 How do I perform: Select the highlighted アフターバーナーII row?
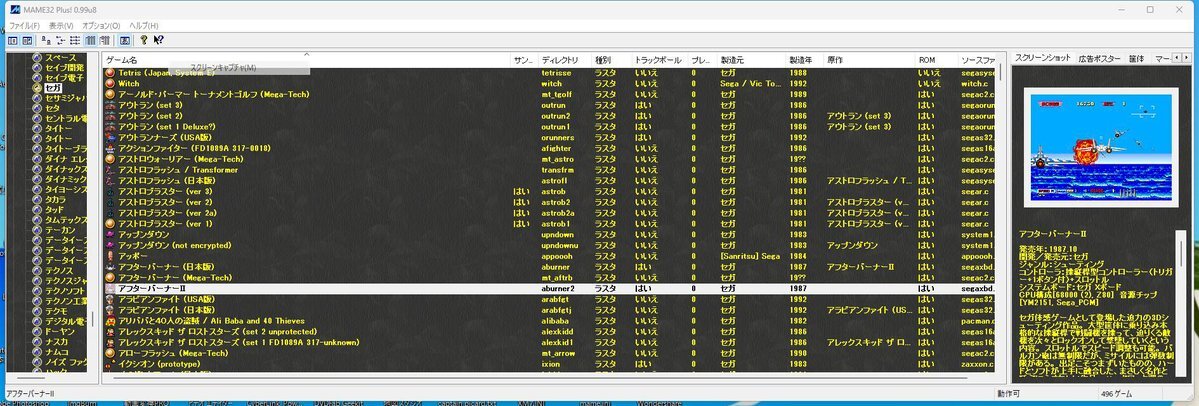tap(550, 288)
